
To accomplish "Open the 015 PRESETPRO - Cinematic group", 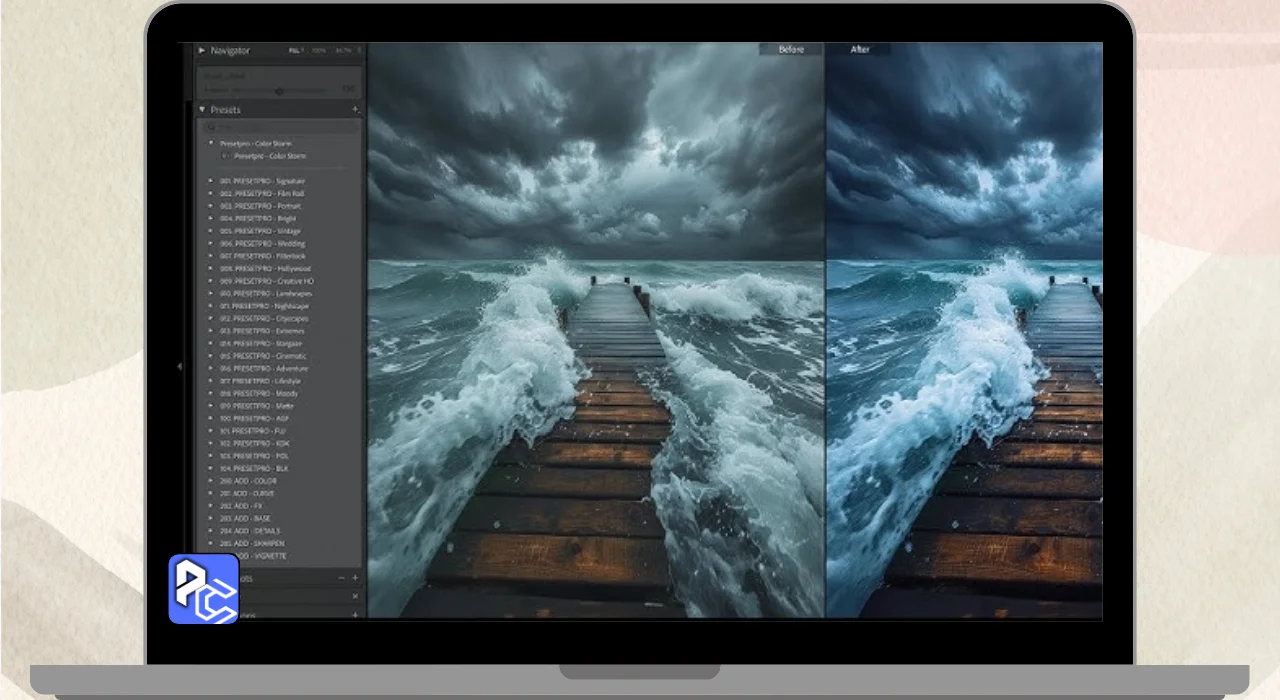I will coord(264,356).
